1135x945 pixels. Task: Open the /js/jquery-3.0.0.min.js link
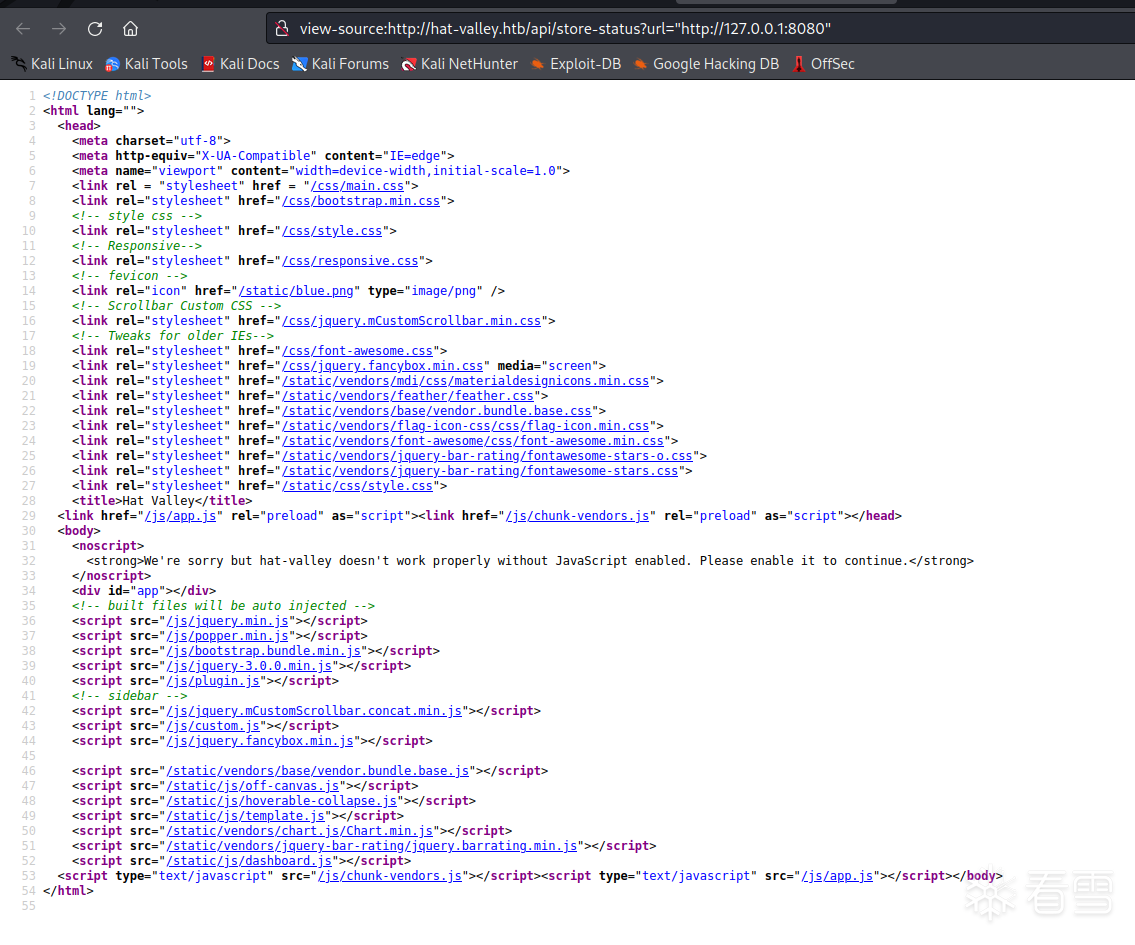(x=249, y=666)
